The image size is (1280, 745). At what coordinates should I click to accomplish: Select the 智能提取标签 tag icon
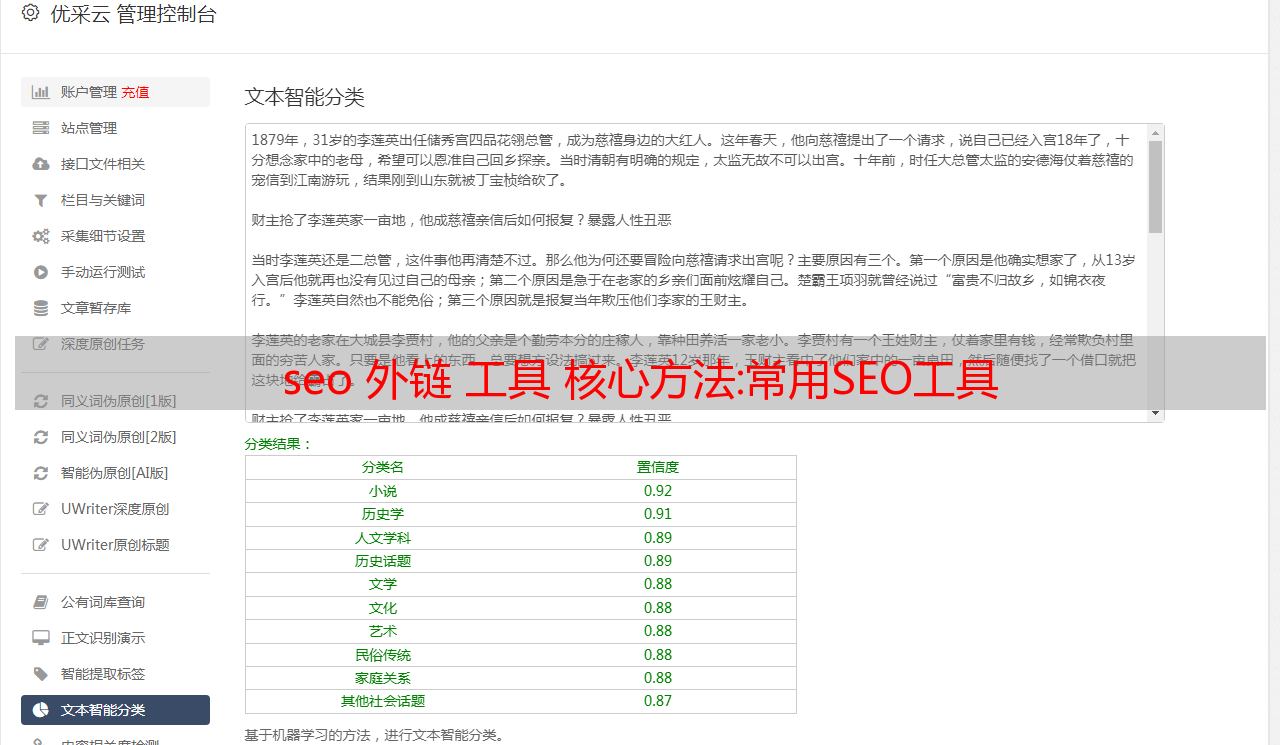39,673
